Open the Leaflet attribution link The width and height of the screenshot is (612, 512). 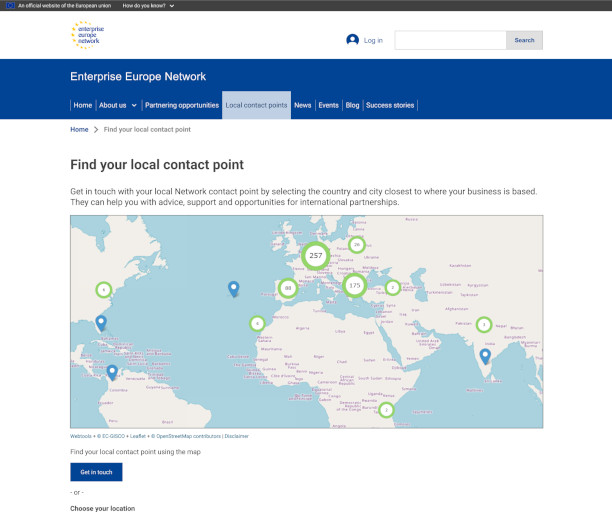[138, 436]
